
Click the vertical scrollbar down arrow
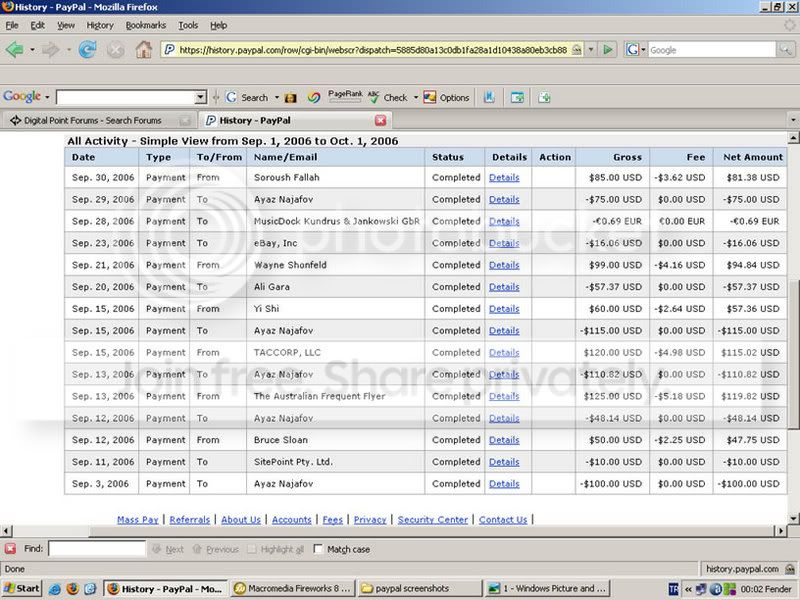pyautogui.click(x=793, y=519)
